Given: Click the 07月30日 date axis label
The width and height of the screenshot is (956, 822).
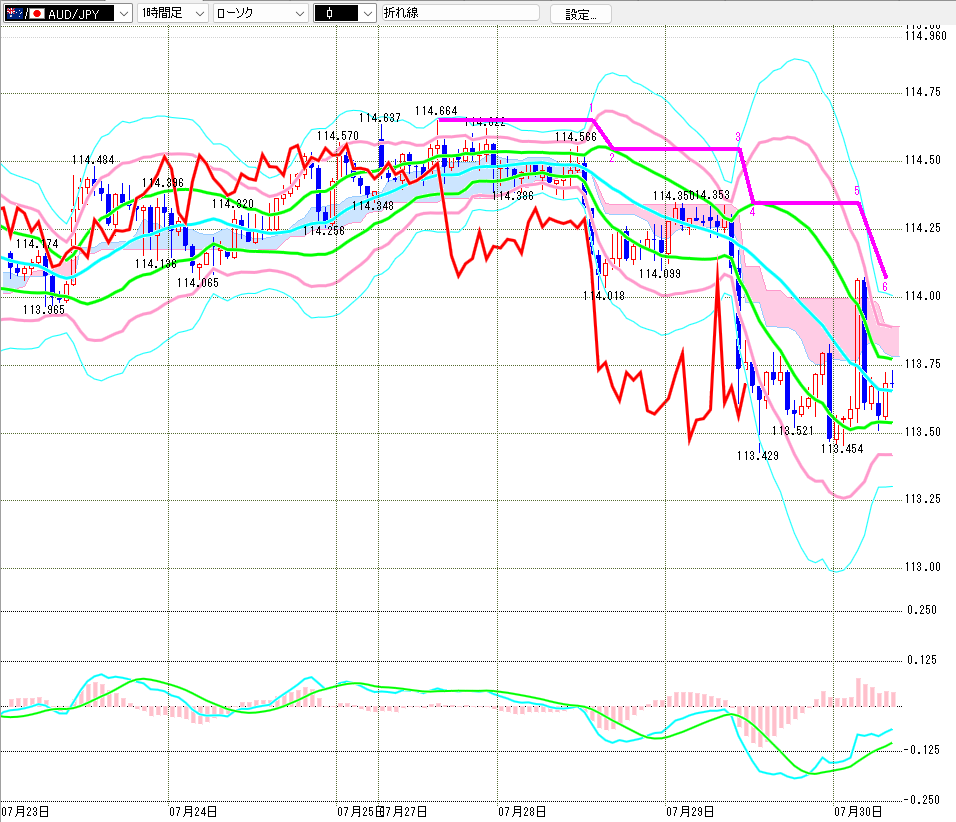Looking at the screenshot, I should (x=858, y=812).
